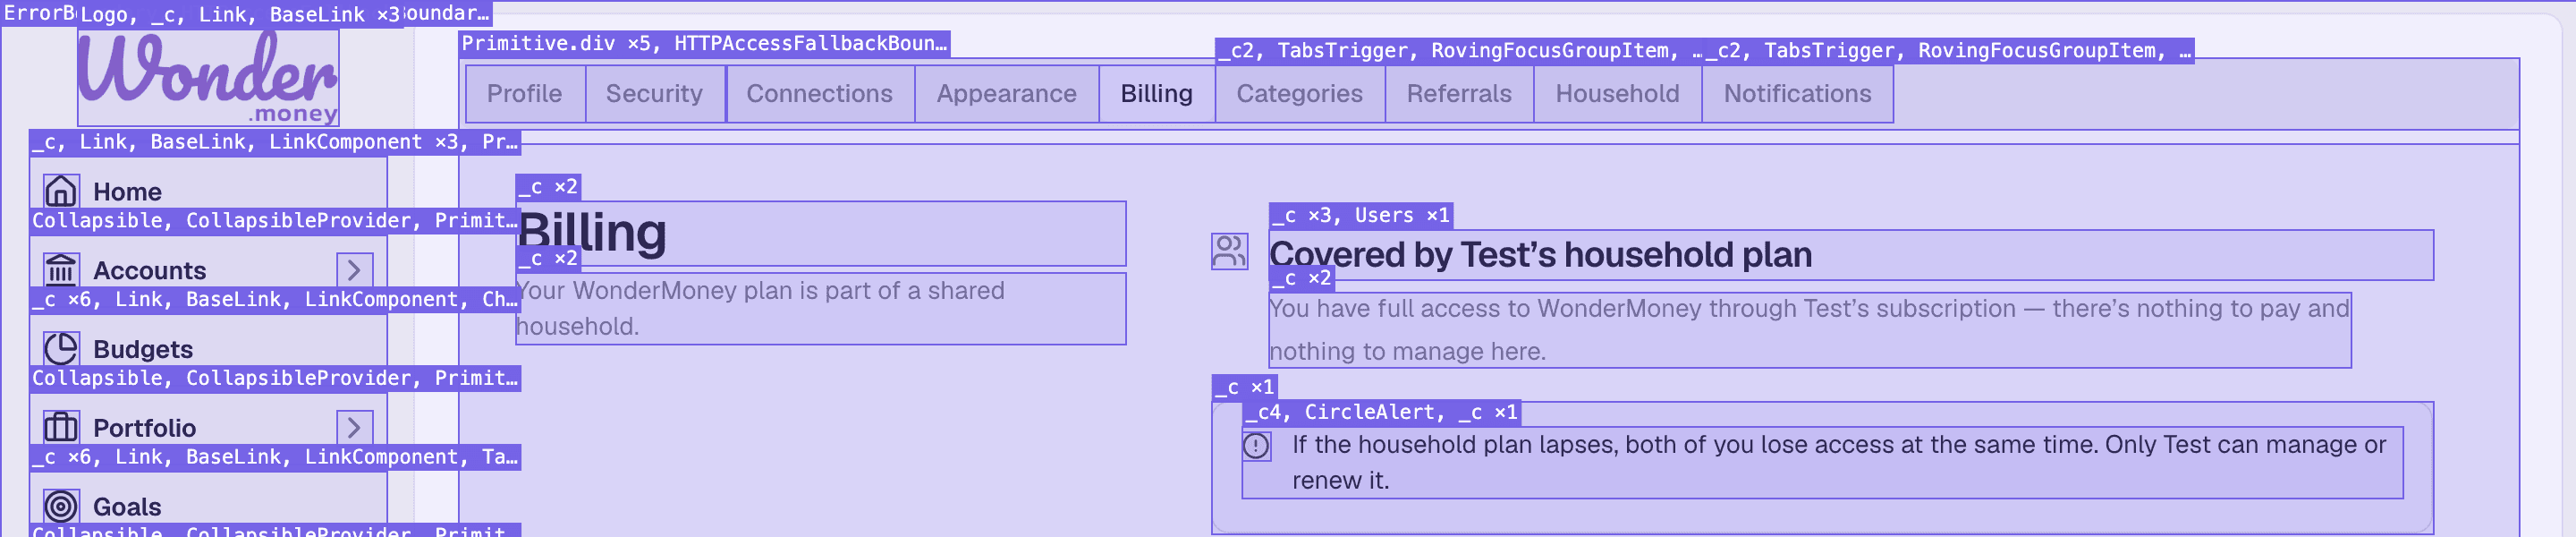Screen dimensions: 2576x537
Task: Open the Connections tab
Action: [x=820, y=94]
